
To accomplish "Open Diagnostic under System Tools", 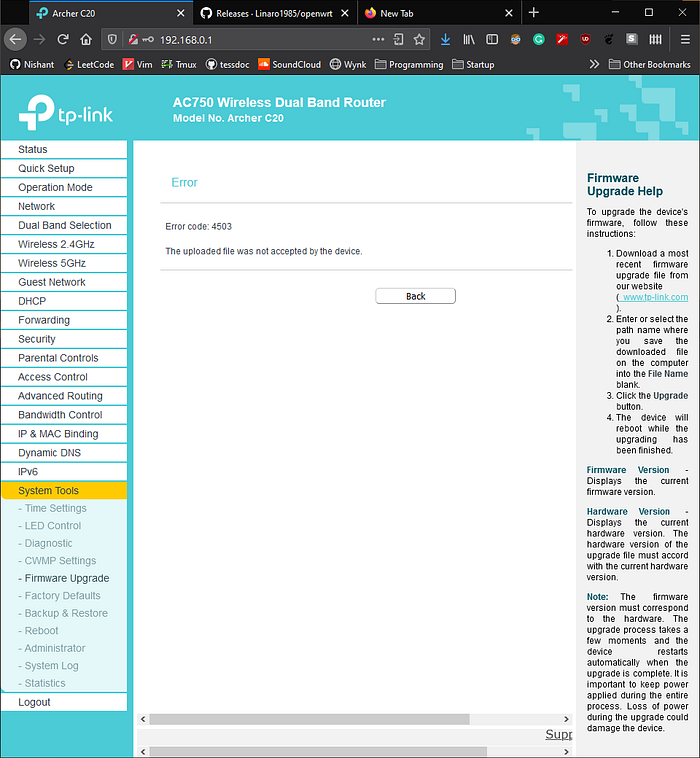I will coord(48,543).
